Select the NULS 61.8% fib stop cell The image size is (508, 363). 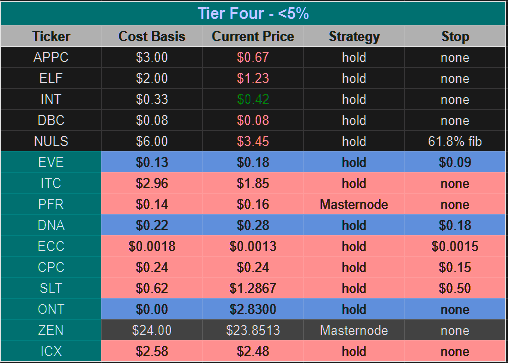[455, 141]
